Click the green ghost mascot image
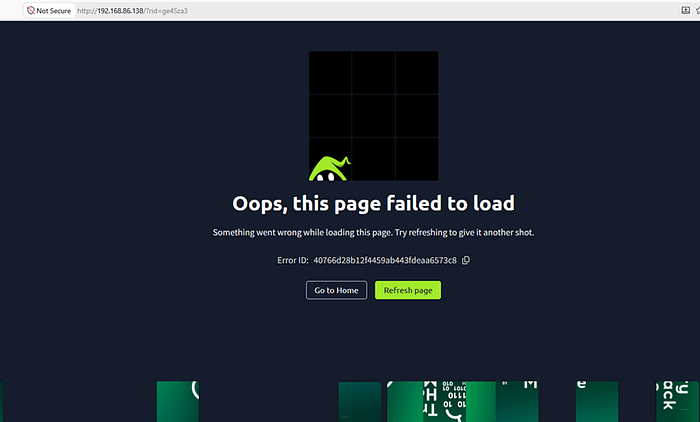 [x=330, y=168]
